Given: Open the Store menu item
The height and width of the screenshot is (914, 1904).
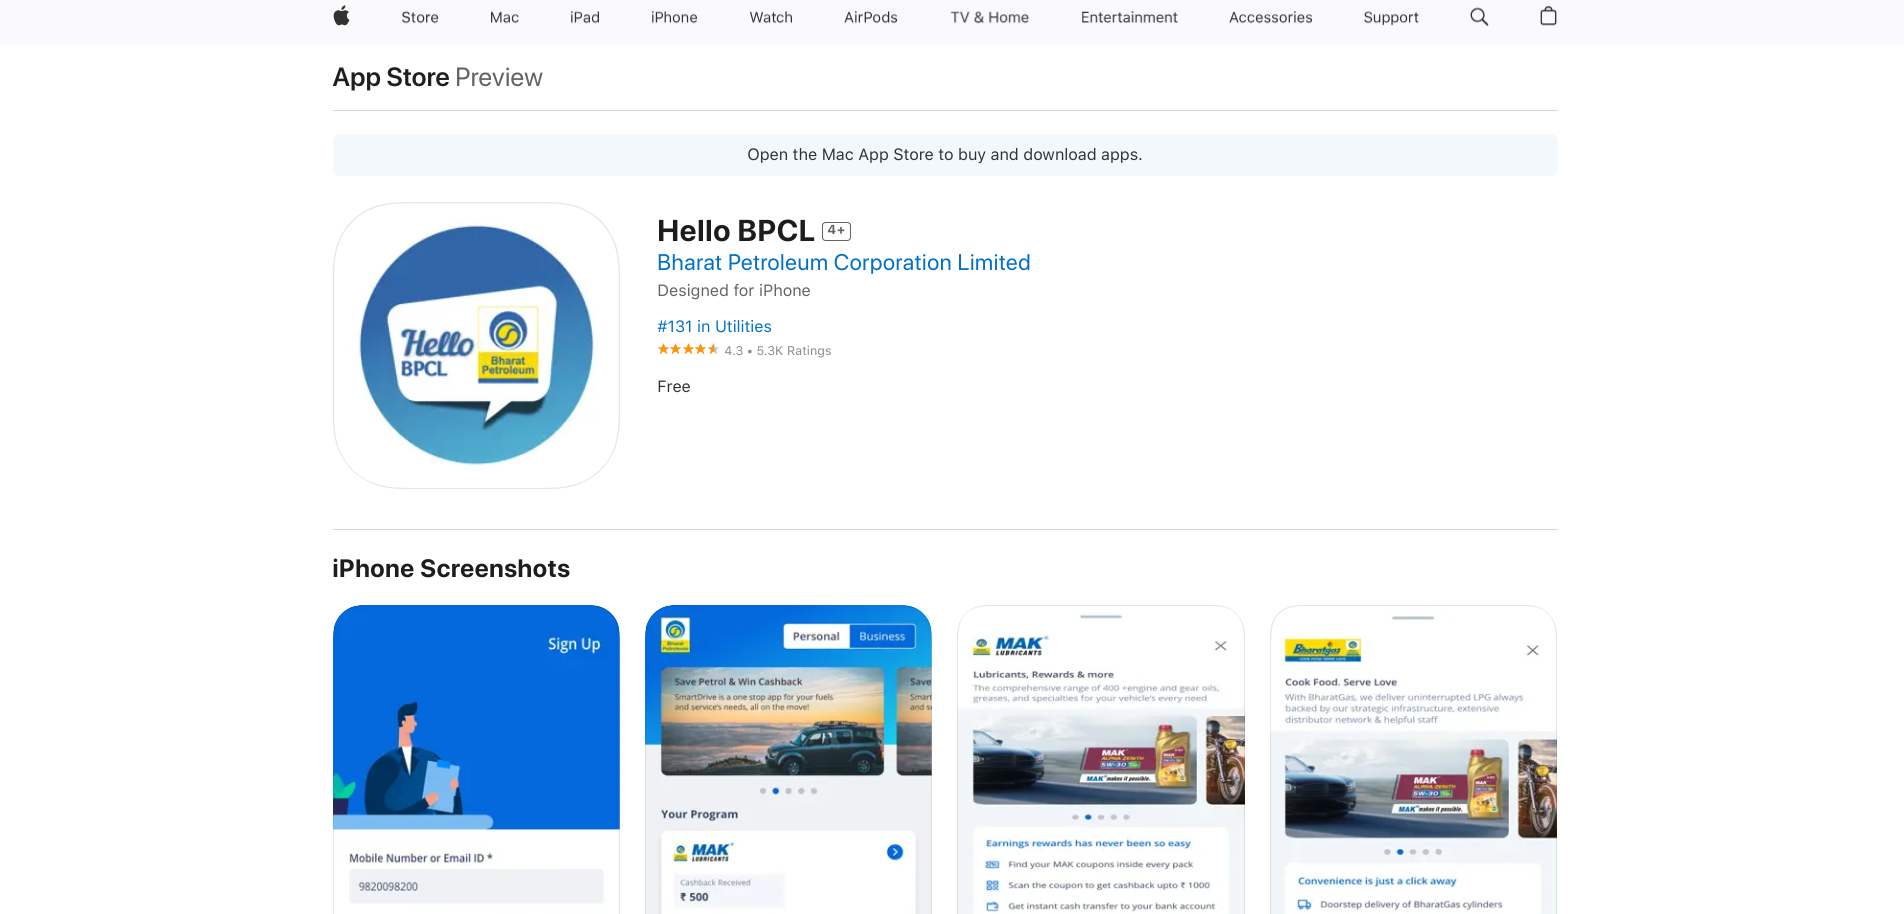Looking at the screenshot, I should (x=419, y=17).
